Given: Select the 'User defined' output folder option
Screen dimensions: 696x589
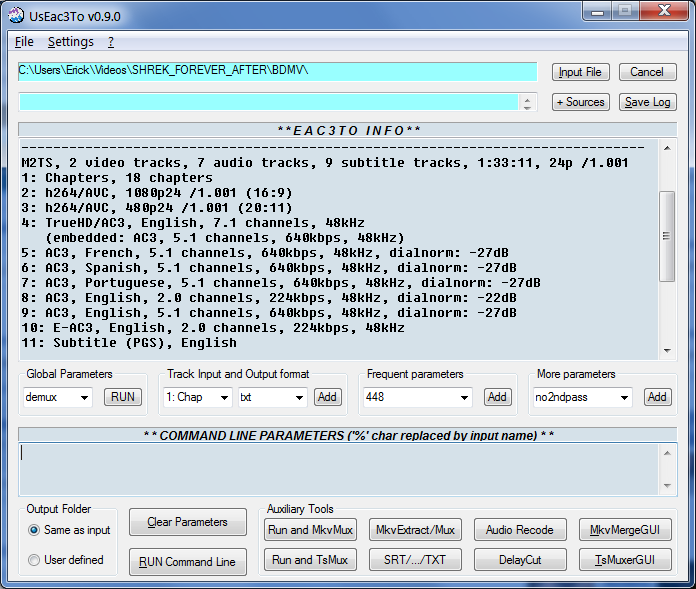Looking at the screenshot, I should click(x=66, y=560).
